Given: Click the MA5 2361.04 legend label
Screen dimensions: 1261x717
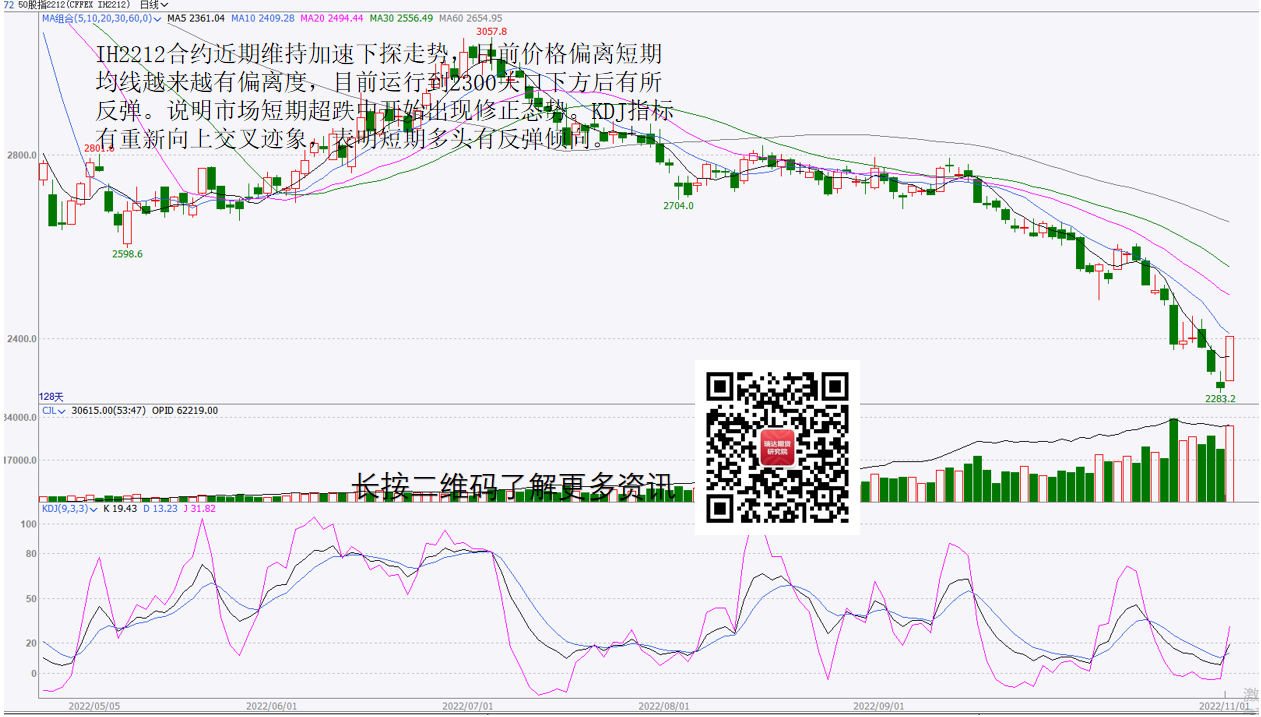Looking at the screenshot, I should click(x=194, y=18).
